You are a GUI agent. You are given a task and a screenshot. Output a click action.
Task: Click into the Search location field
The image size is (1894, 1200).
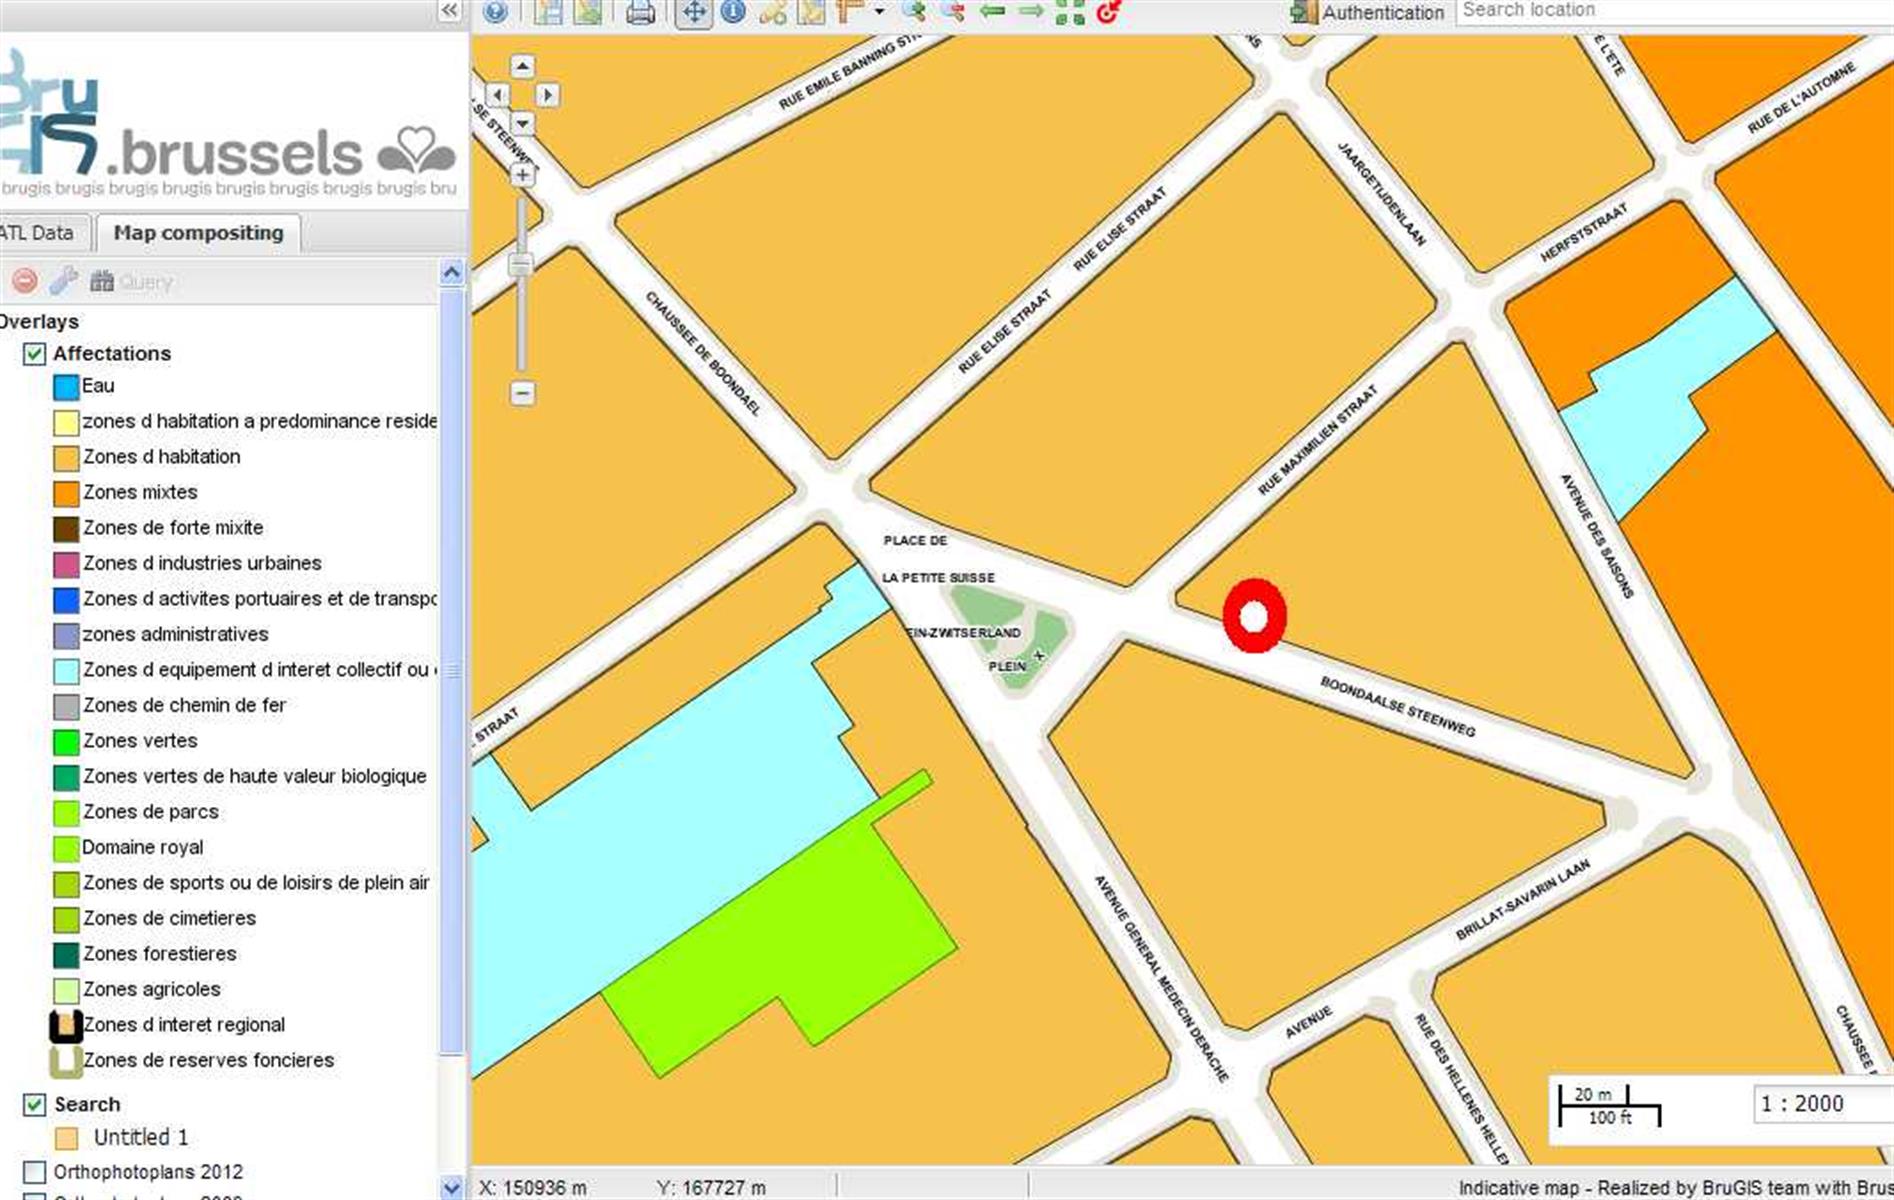[1670, 11]
